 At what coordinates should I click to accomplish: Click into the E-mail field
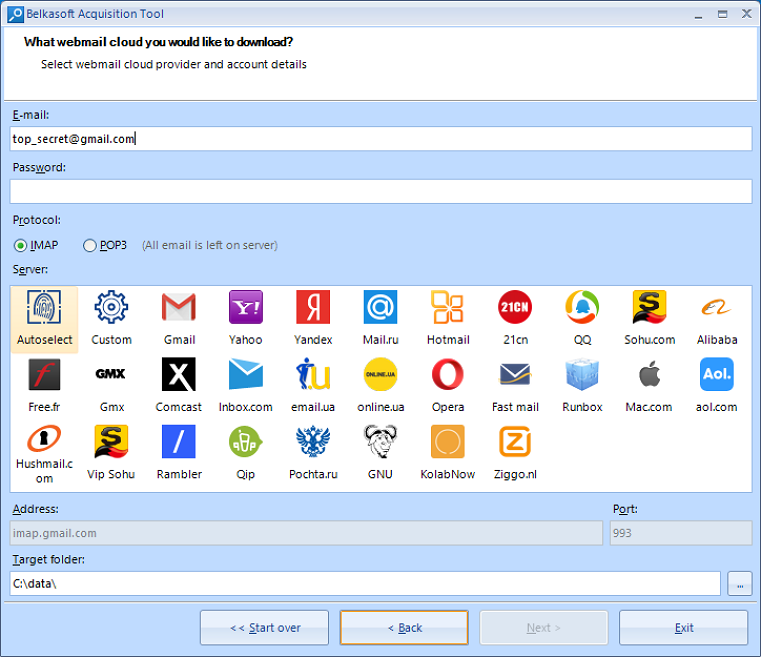click(x=380, y=139)
